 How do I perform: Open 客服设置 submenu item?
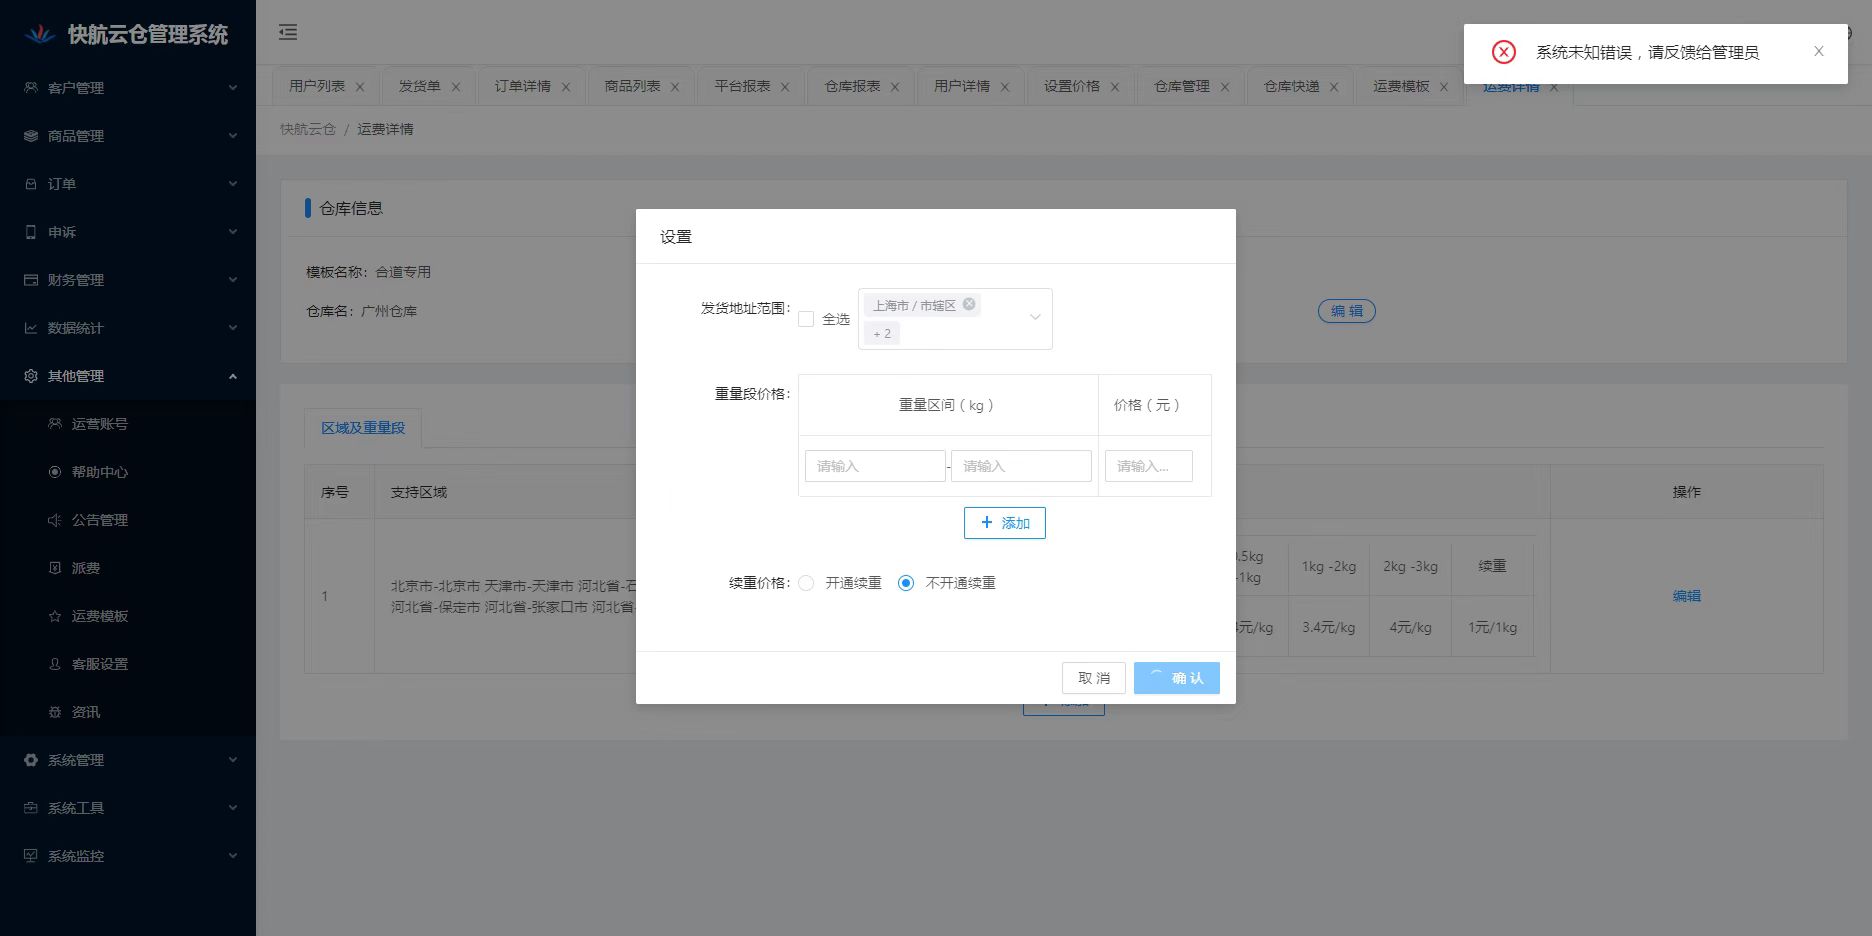point(128,664)
